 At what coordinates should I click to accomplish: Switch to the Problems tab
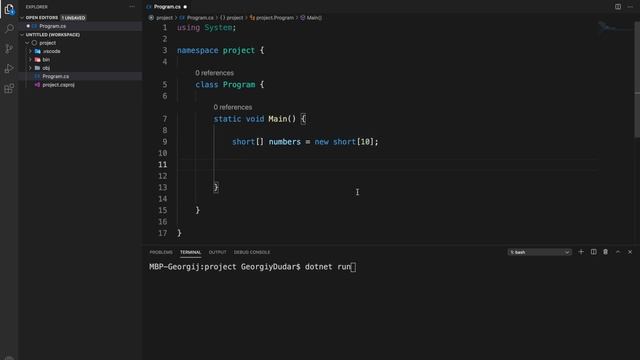click(161, 252)
